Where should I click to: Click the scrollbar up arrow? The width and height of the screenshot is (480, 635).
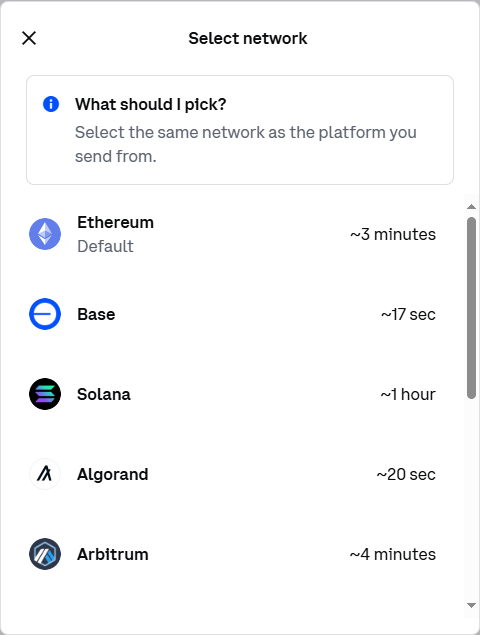tap(471, 207)
